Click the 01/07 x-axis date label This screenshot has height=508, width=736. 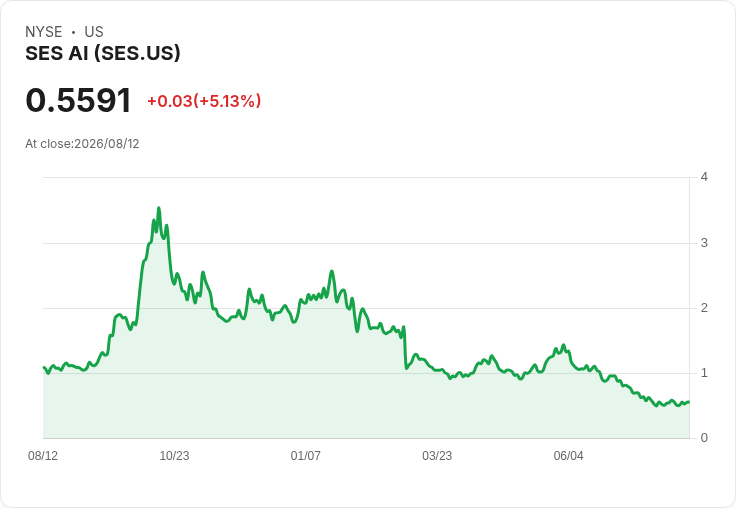[306, 455]
